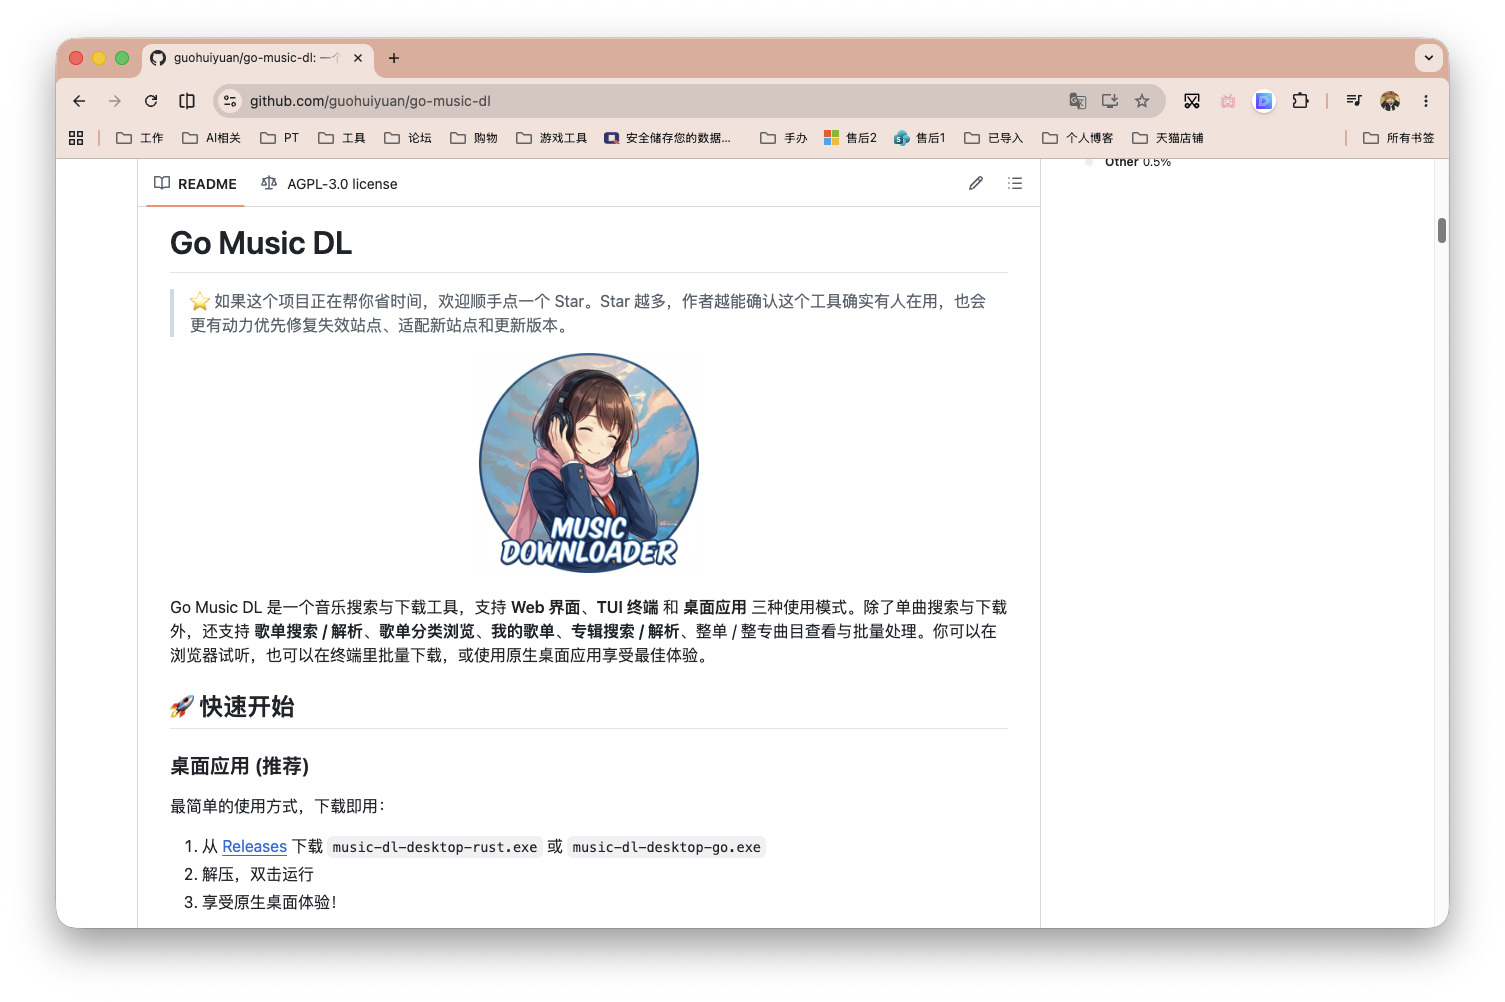
Task: Click the pink bilibili extension icon
Action: pyautogui.click(x=1228, y=101)
